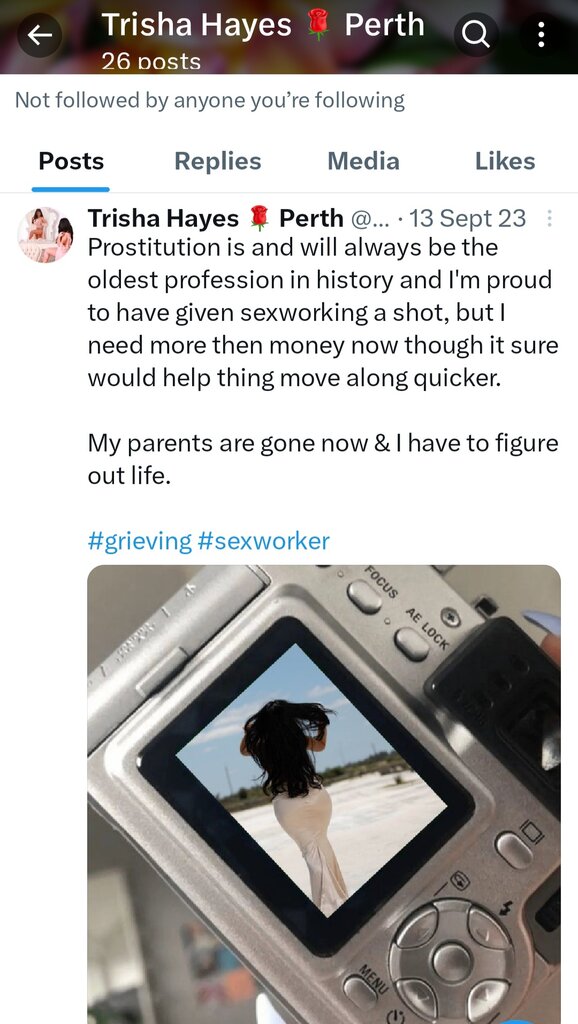Tap the back arrow icon
This screenshot has width=578, height=1024.
tap(39, 35)
